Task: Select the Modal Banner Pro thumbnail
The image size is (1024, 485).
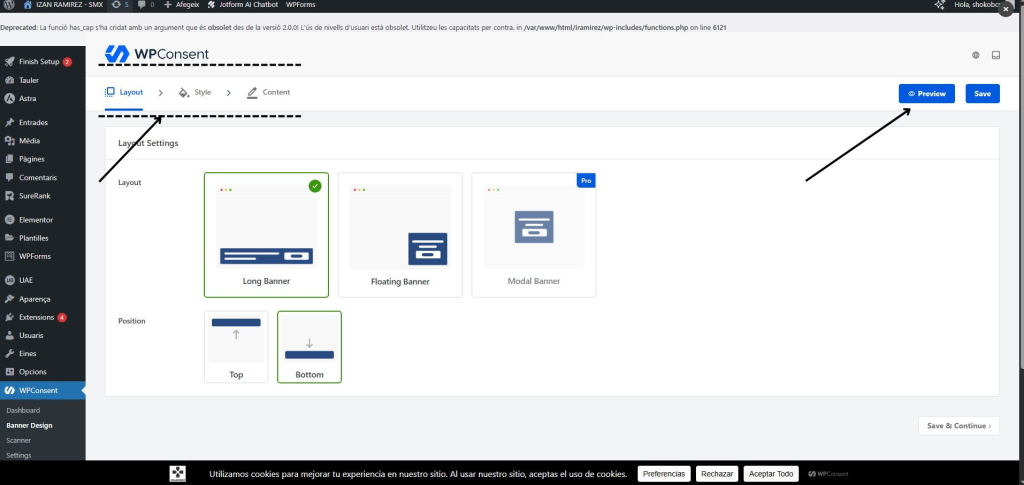Action: (533, 235)
